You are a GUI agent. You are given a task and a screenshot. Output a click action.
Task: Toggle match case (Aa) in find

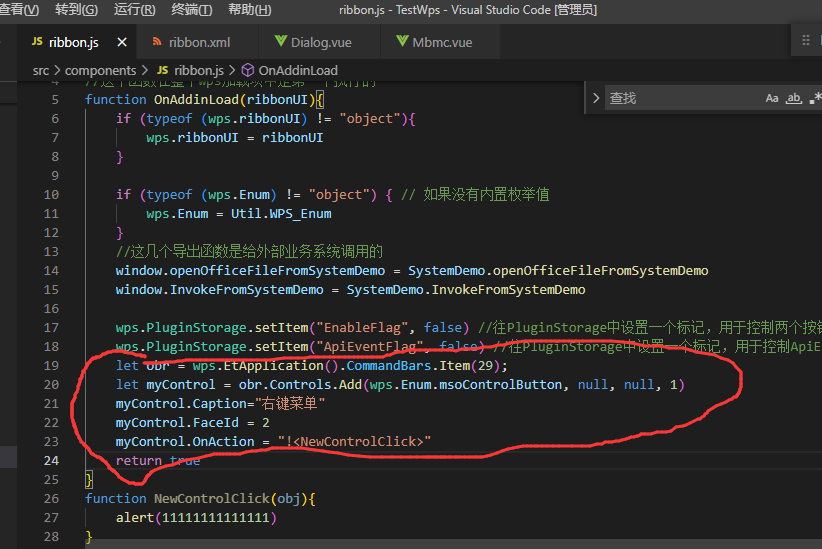(772, 98)
